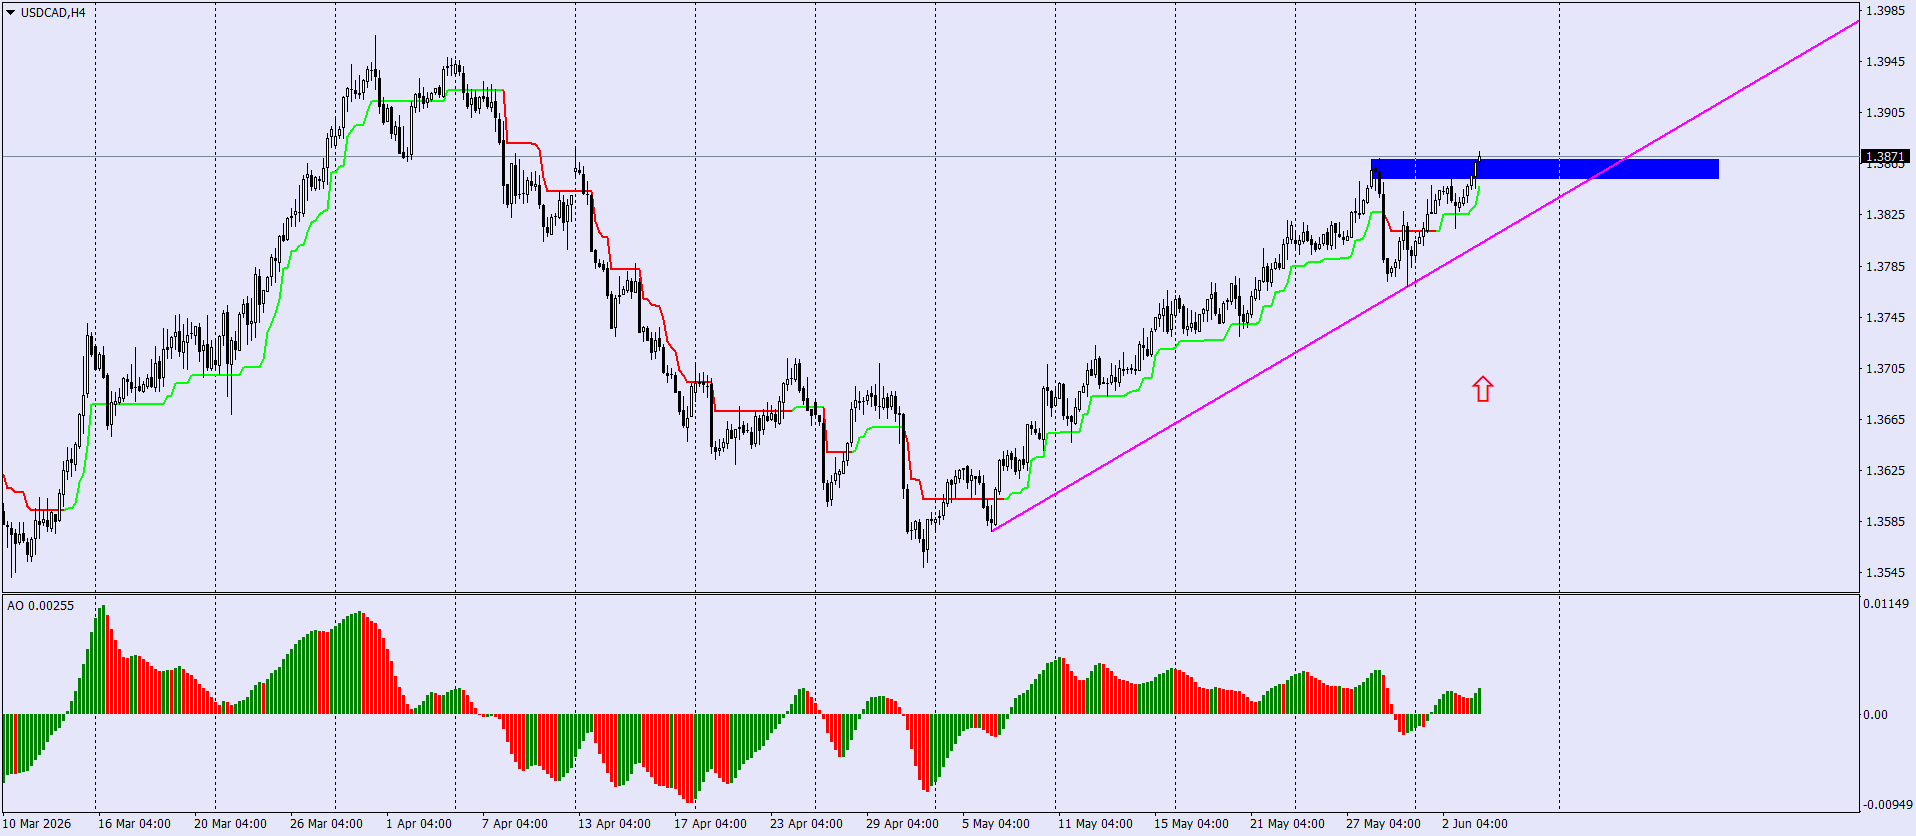
Task: Click the 0.00 level on AO scale
Action: pyautogui.click(x=1875, y=715)
